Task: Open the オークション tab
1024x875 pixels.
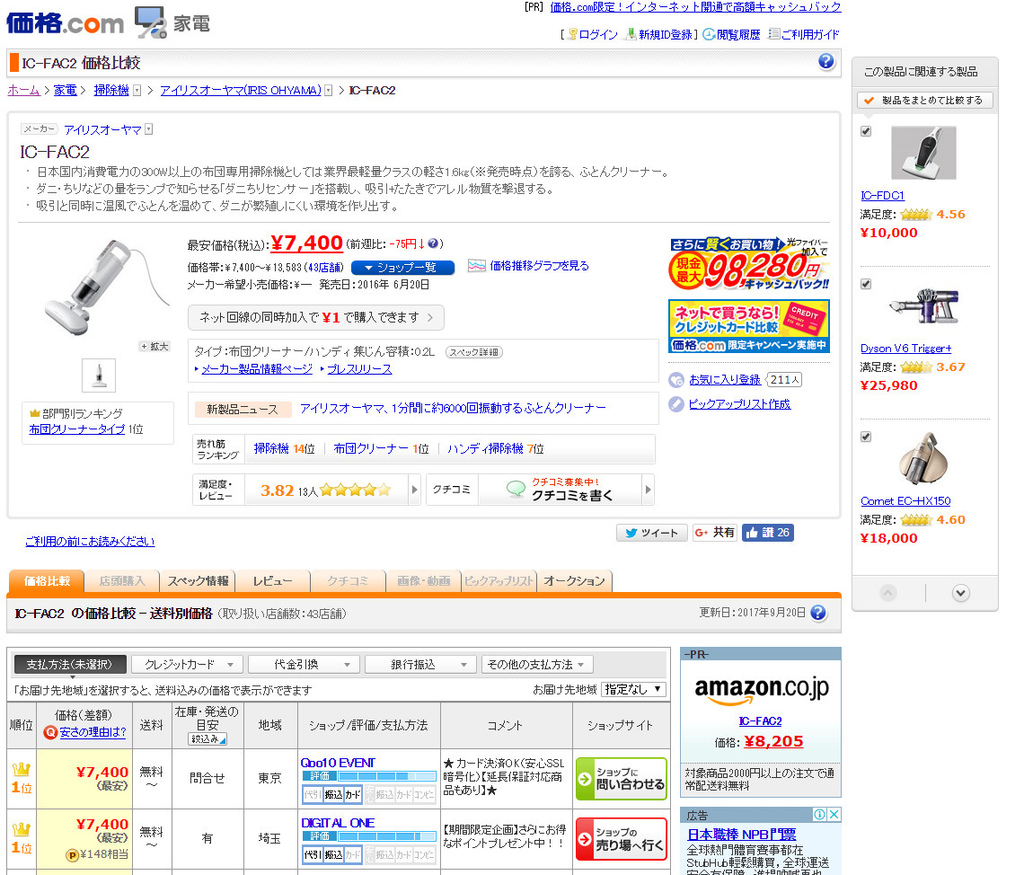Action: [575, 581]
